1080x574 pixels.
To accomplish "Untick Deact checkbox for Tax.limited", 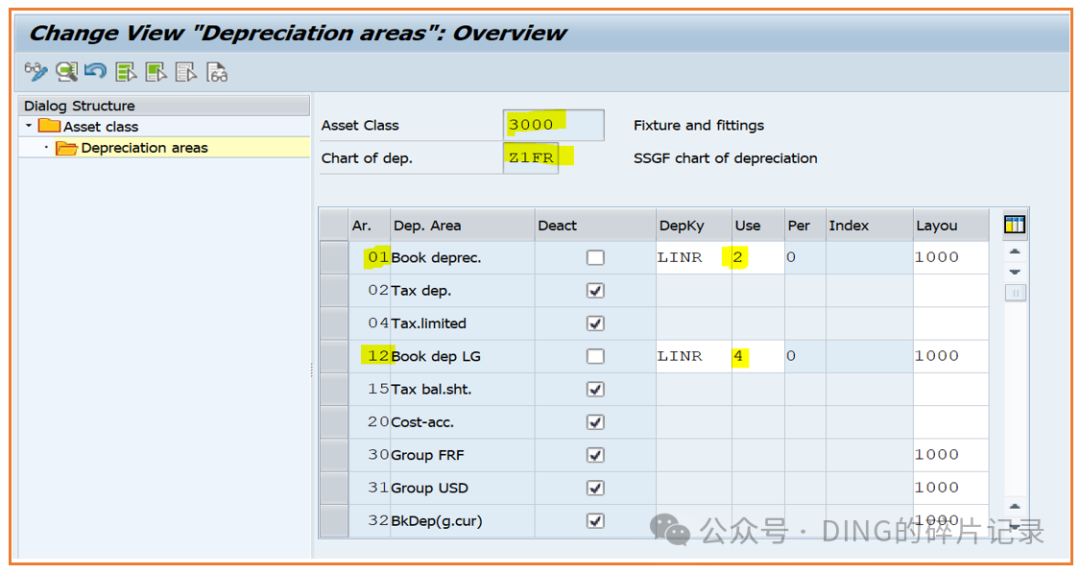I will pyautogui.click(x=595, y=323).
